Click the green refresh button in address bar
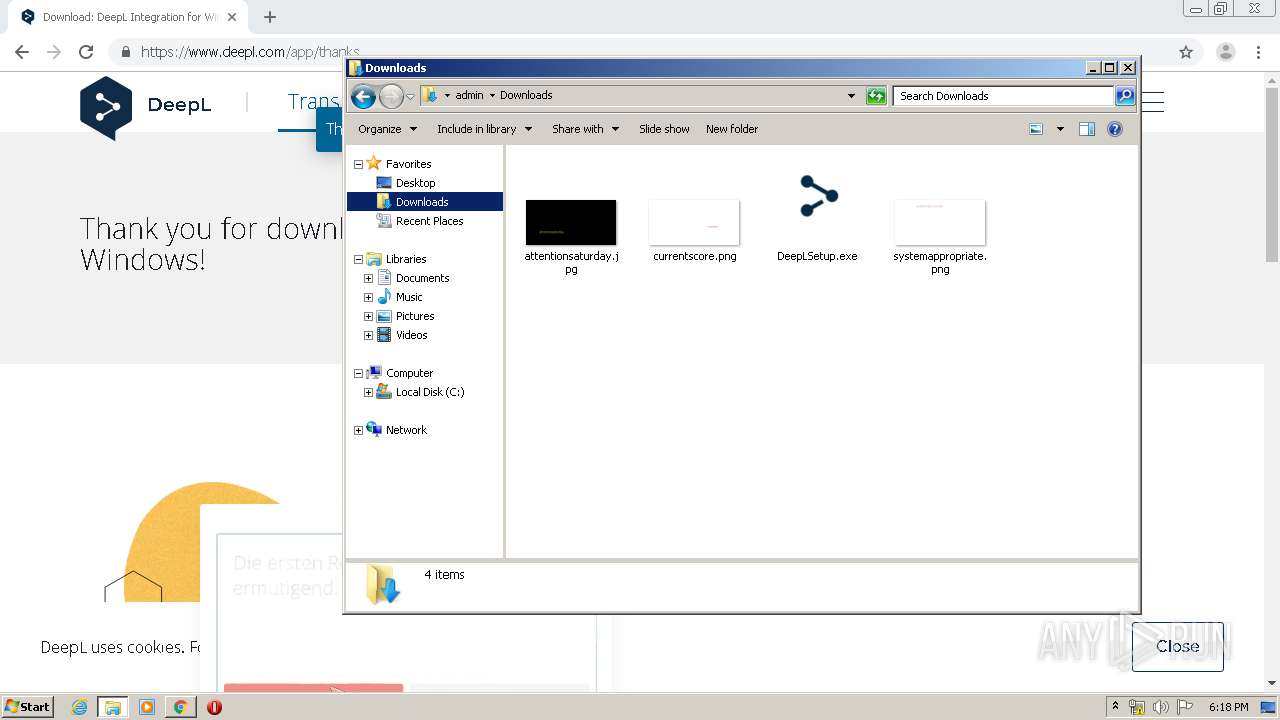 (x=876, y=96)
